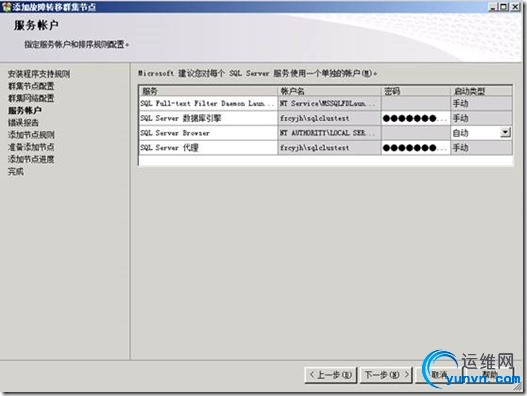Click the 密码 column header
This screenshot has height=396, width=527.
coord(416,91)
